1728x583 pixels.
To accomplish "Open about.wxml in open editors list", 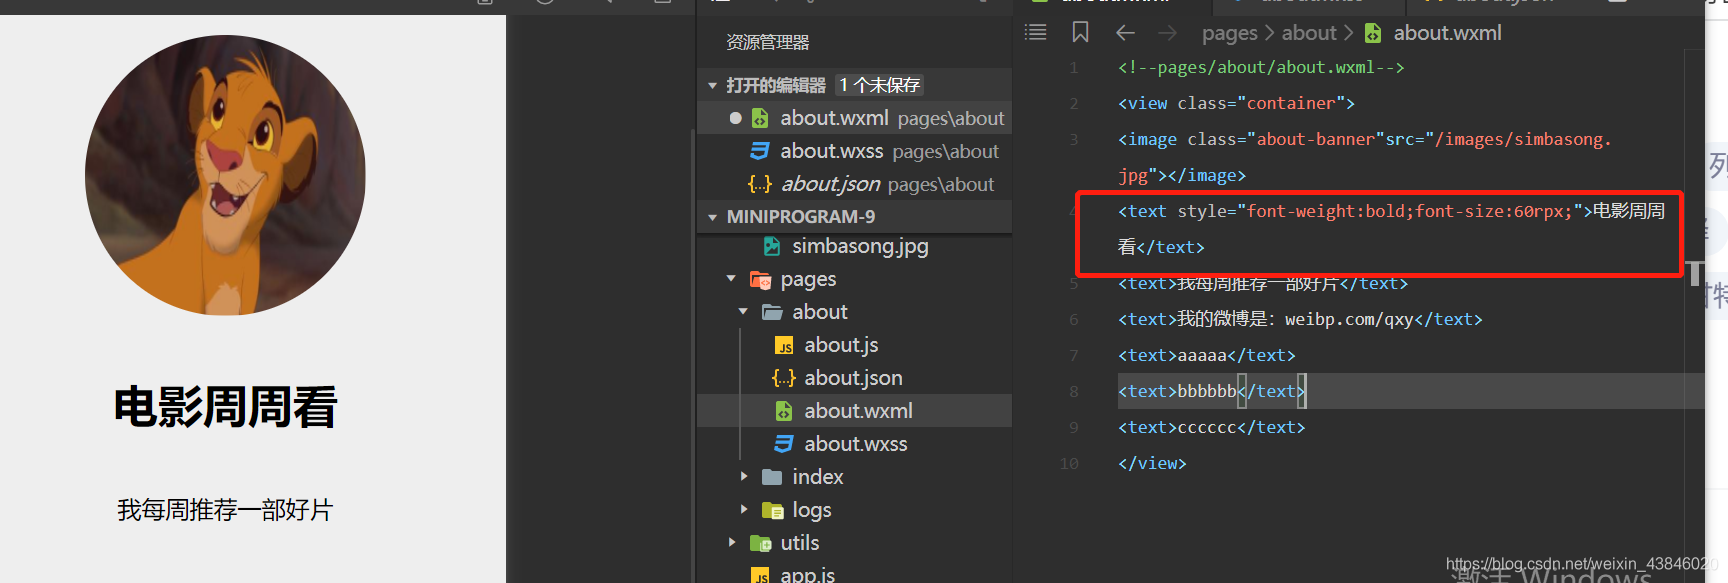I will pyautogui.click(x=854, y=118).
